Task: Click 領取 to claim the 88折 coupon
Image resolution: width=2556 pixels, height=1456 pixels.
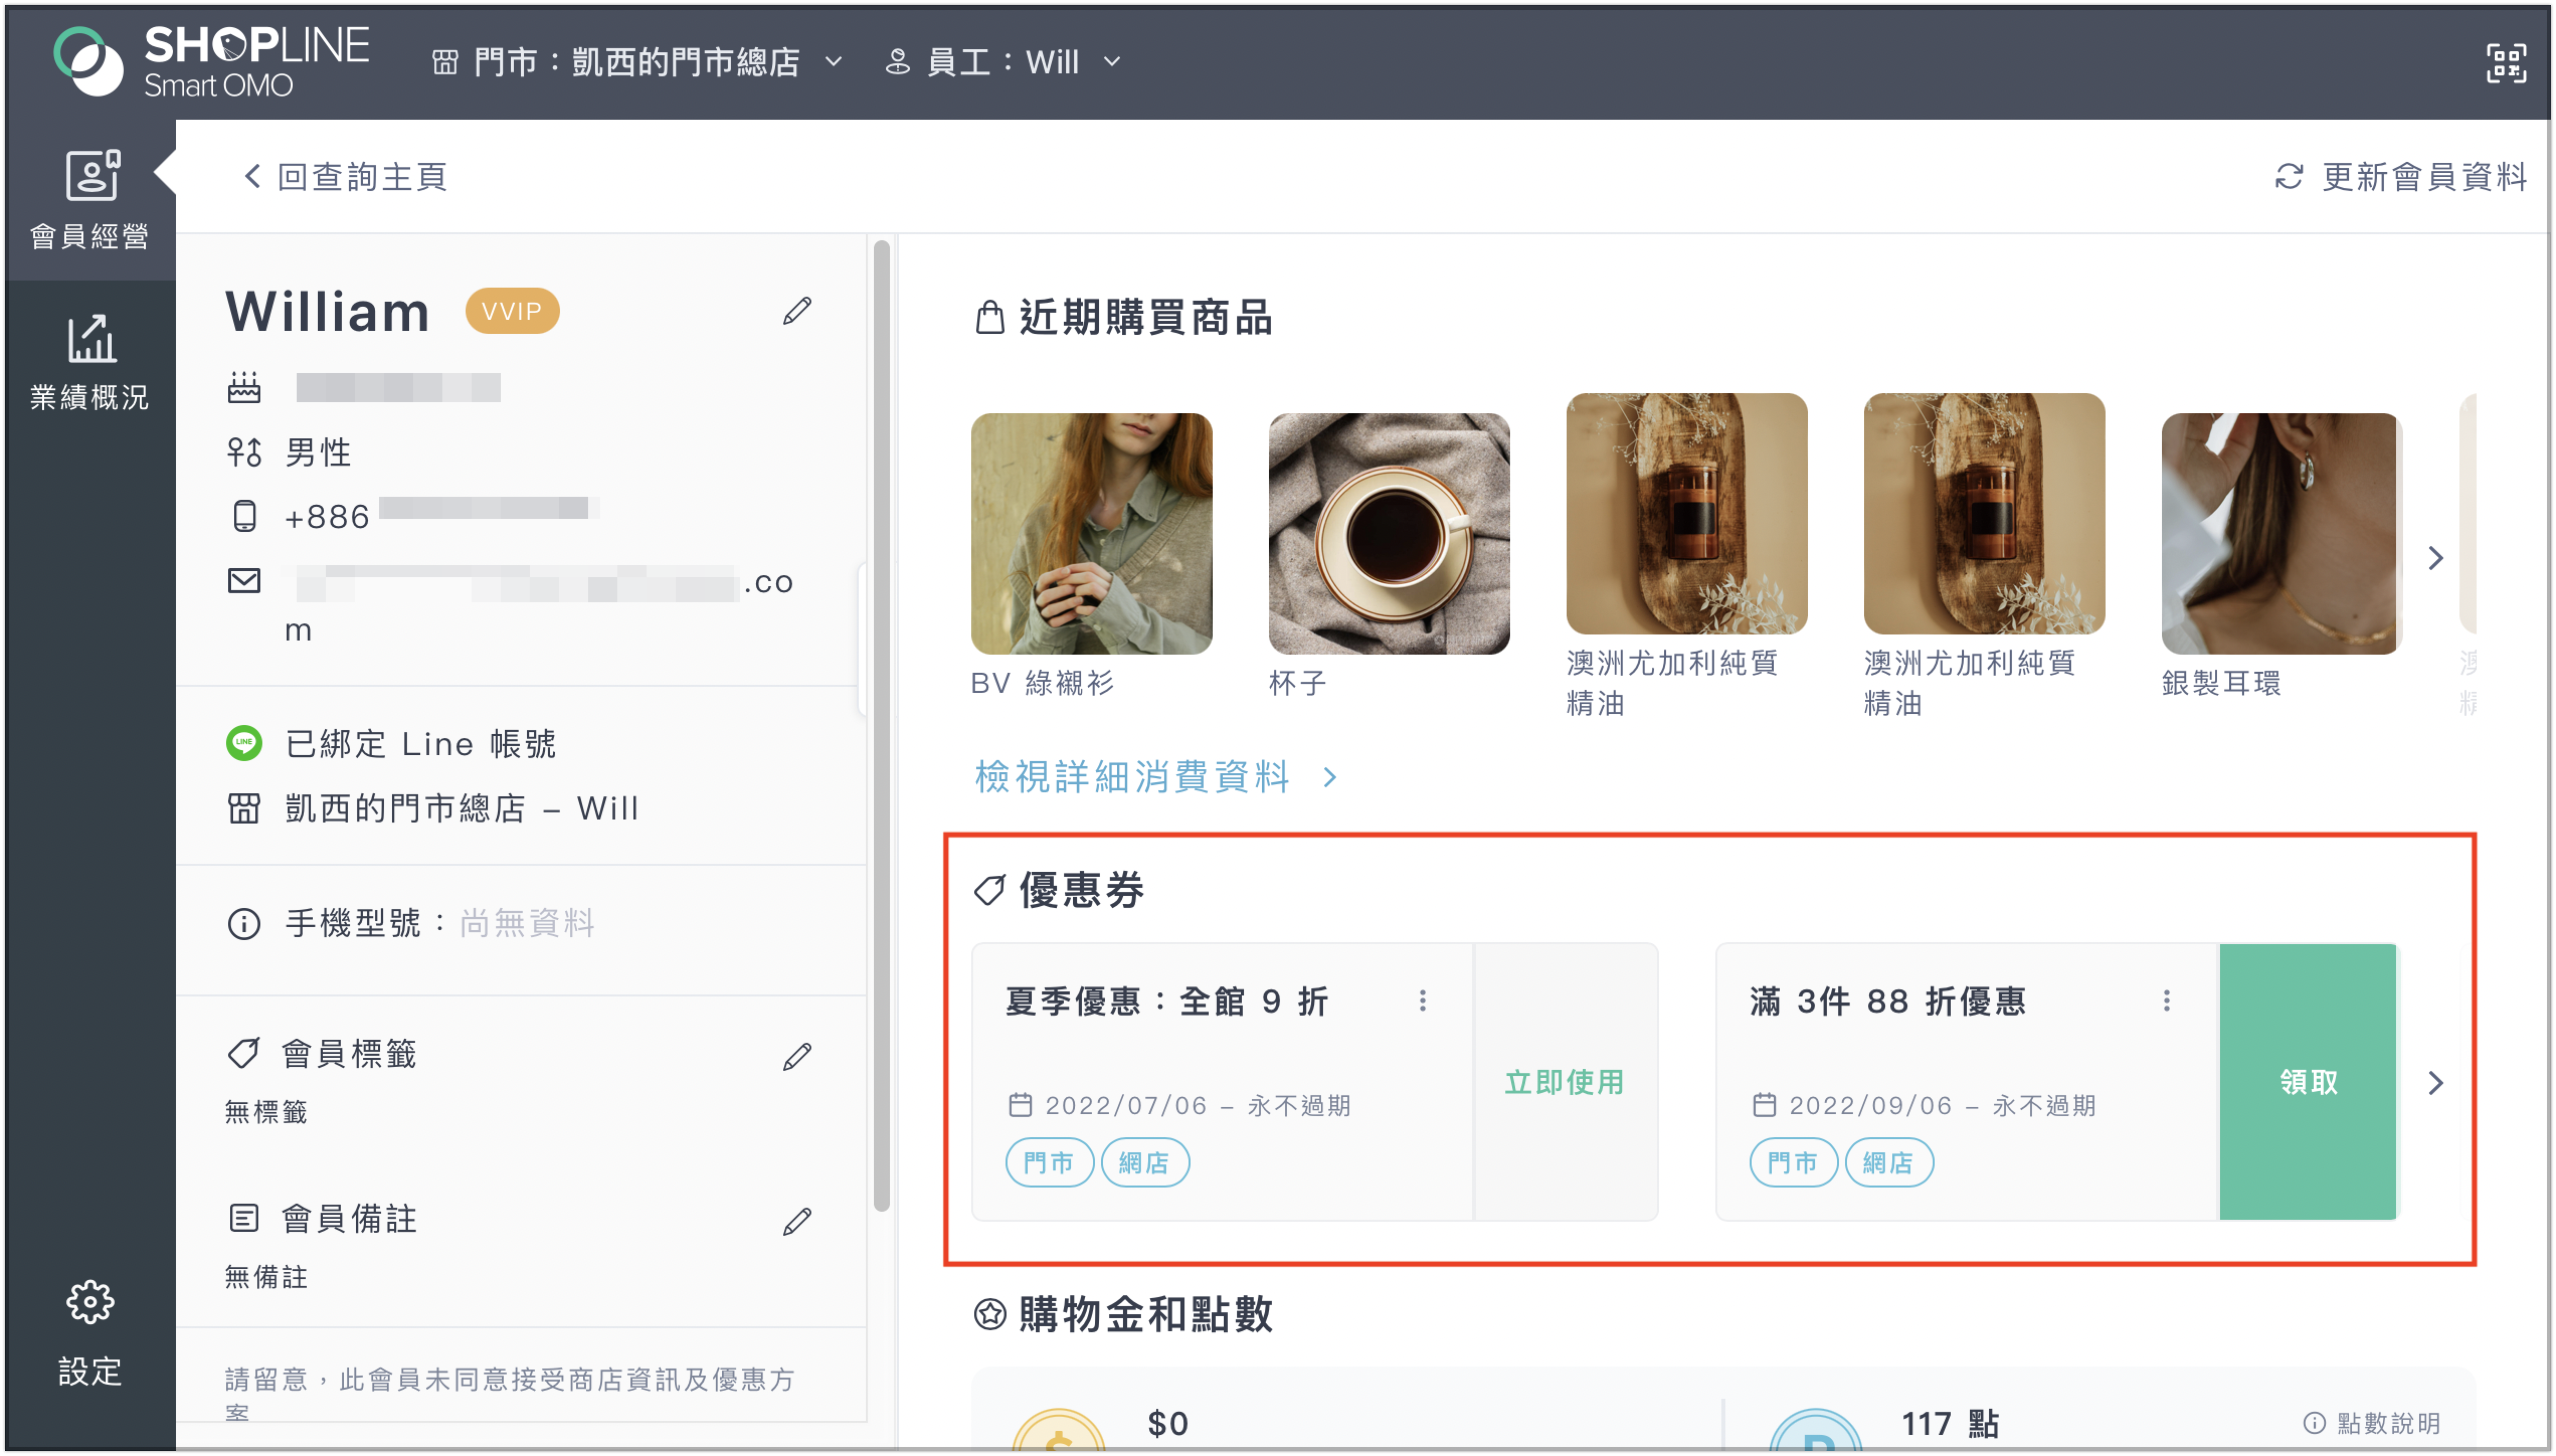Action: point(2308,1082)
